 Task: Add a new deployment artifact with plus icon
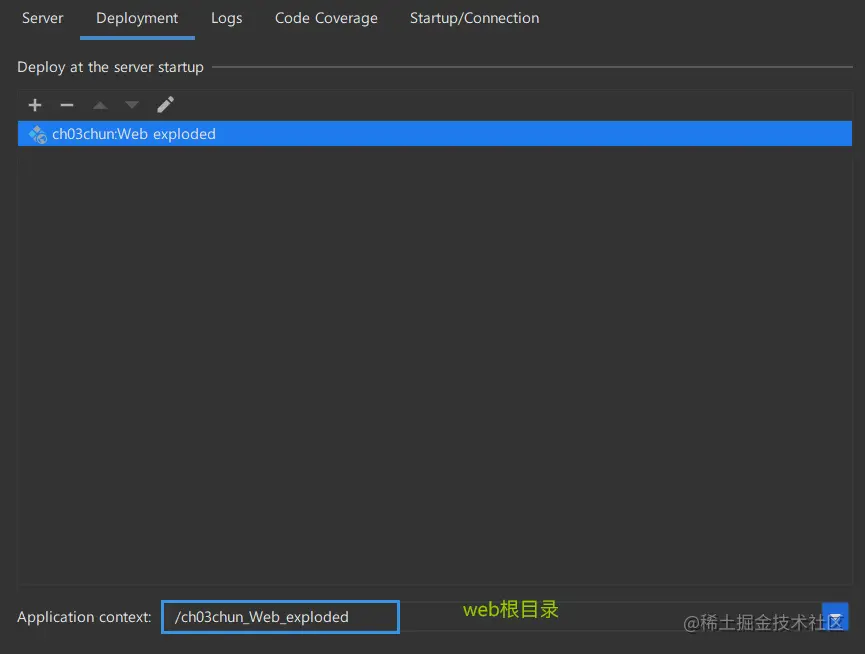tap(35, 105)
